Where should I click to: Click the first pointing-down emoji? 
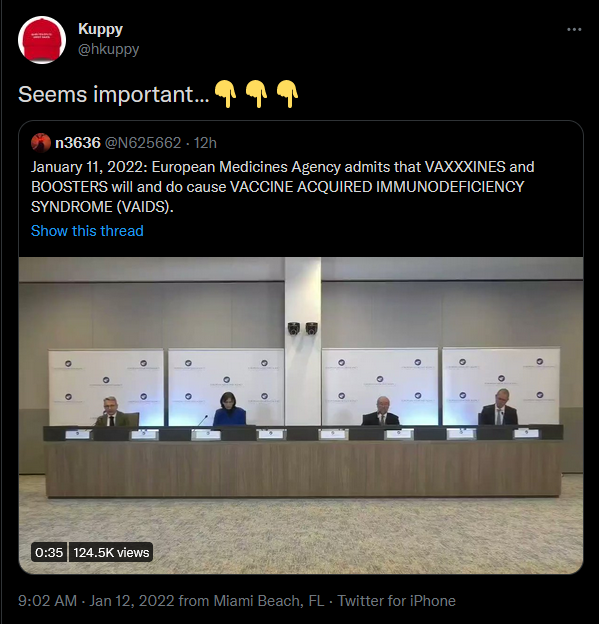226,94
